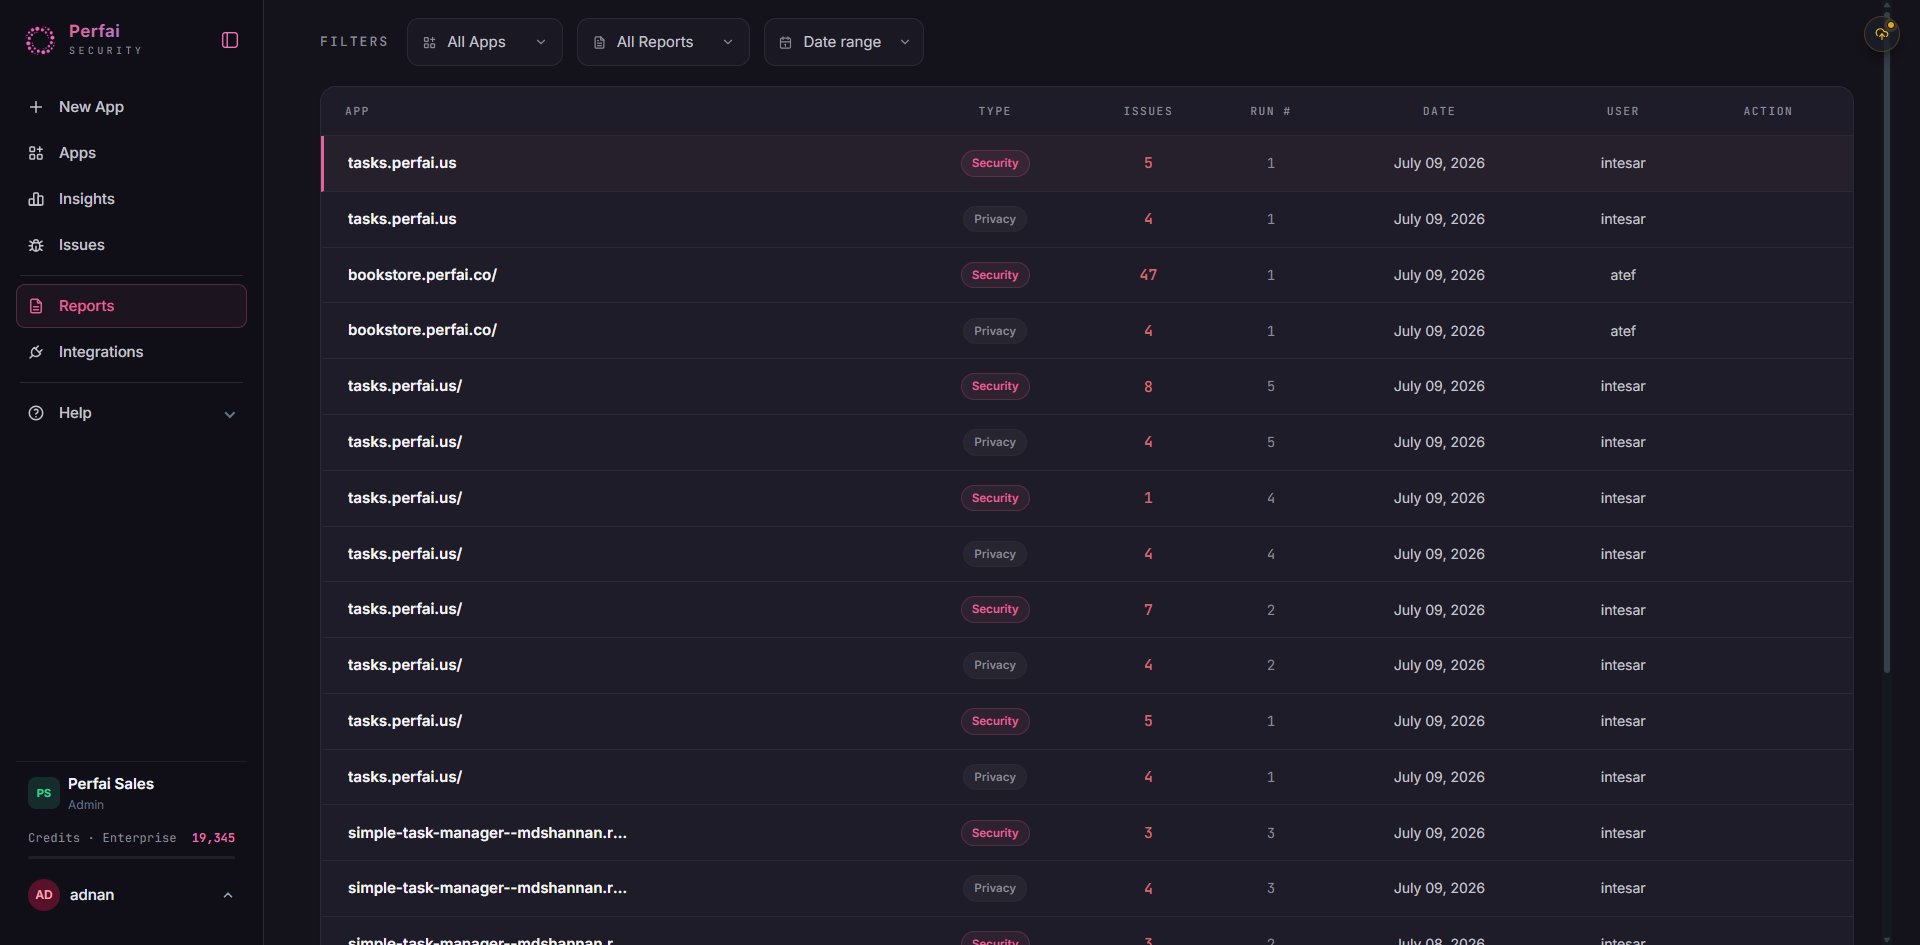Image resolution: width=1920 pixels, height=945 pixels.
Task: Go to New App in sidebar
Action: (x=131, y=107)
